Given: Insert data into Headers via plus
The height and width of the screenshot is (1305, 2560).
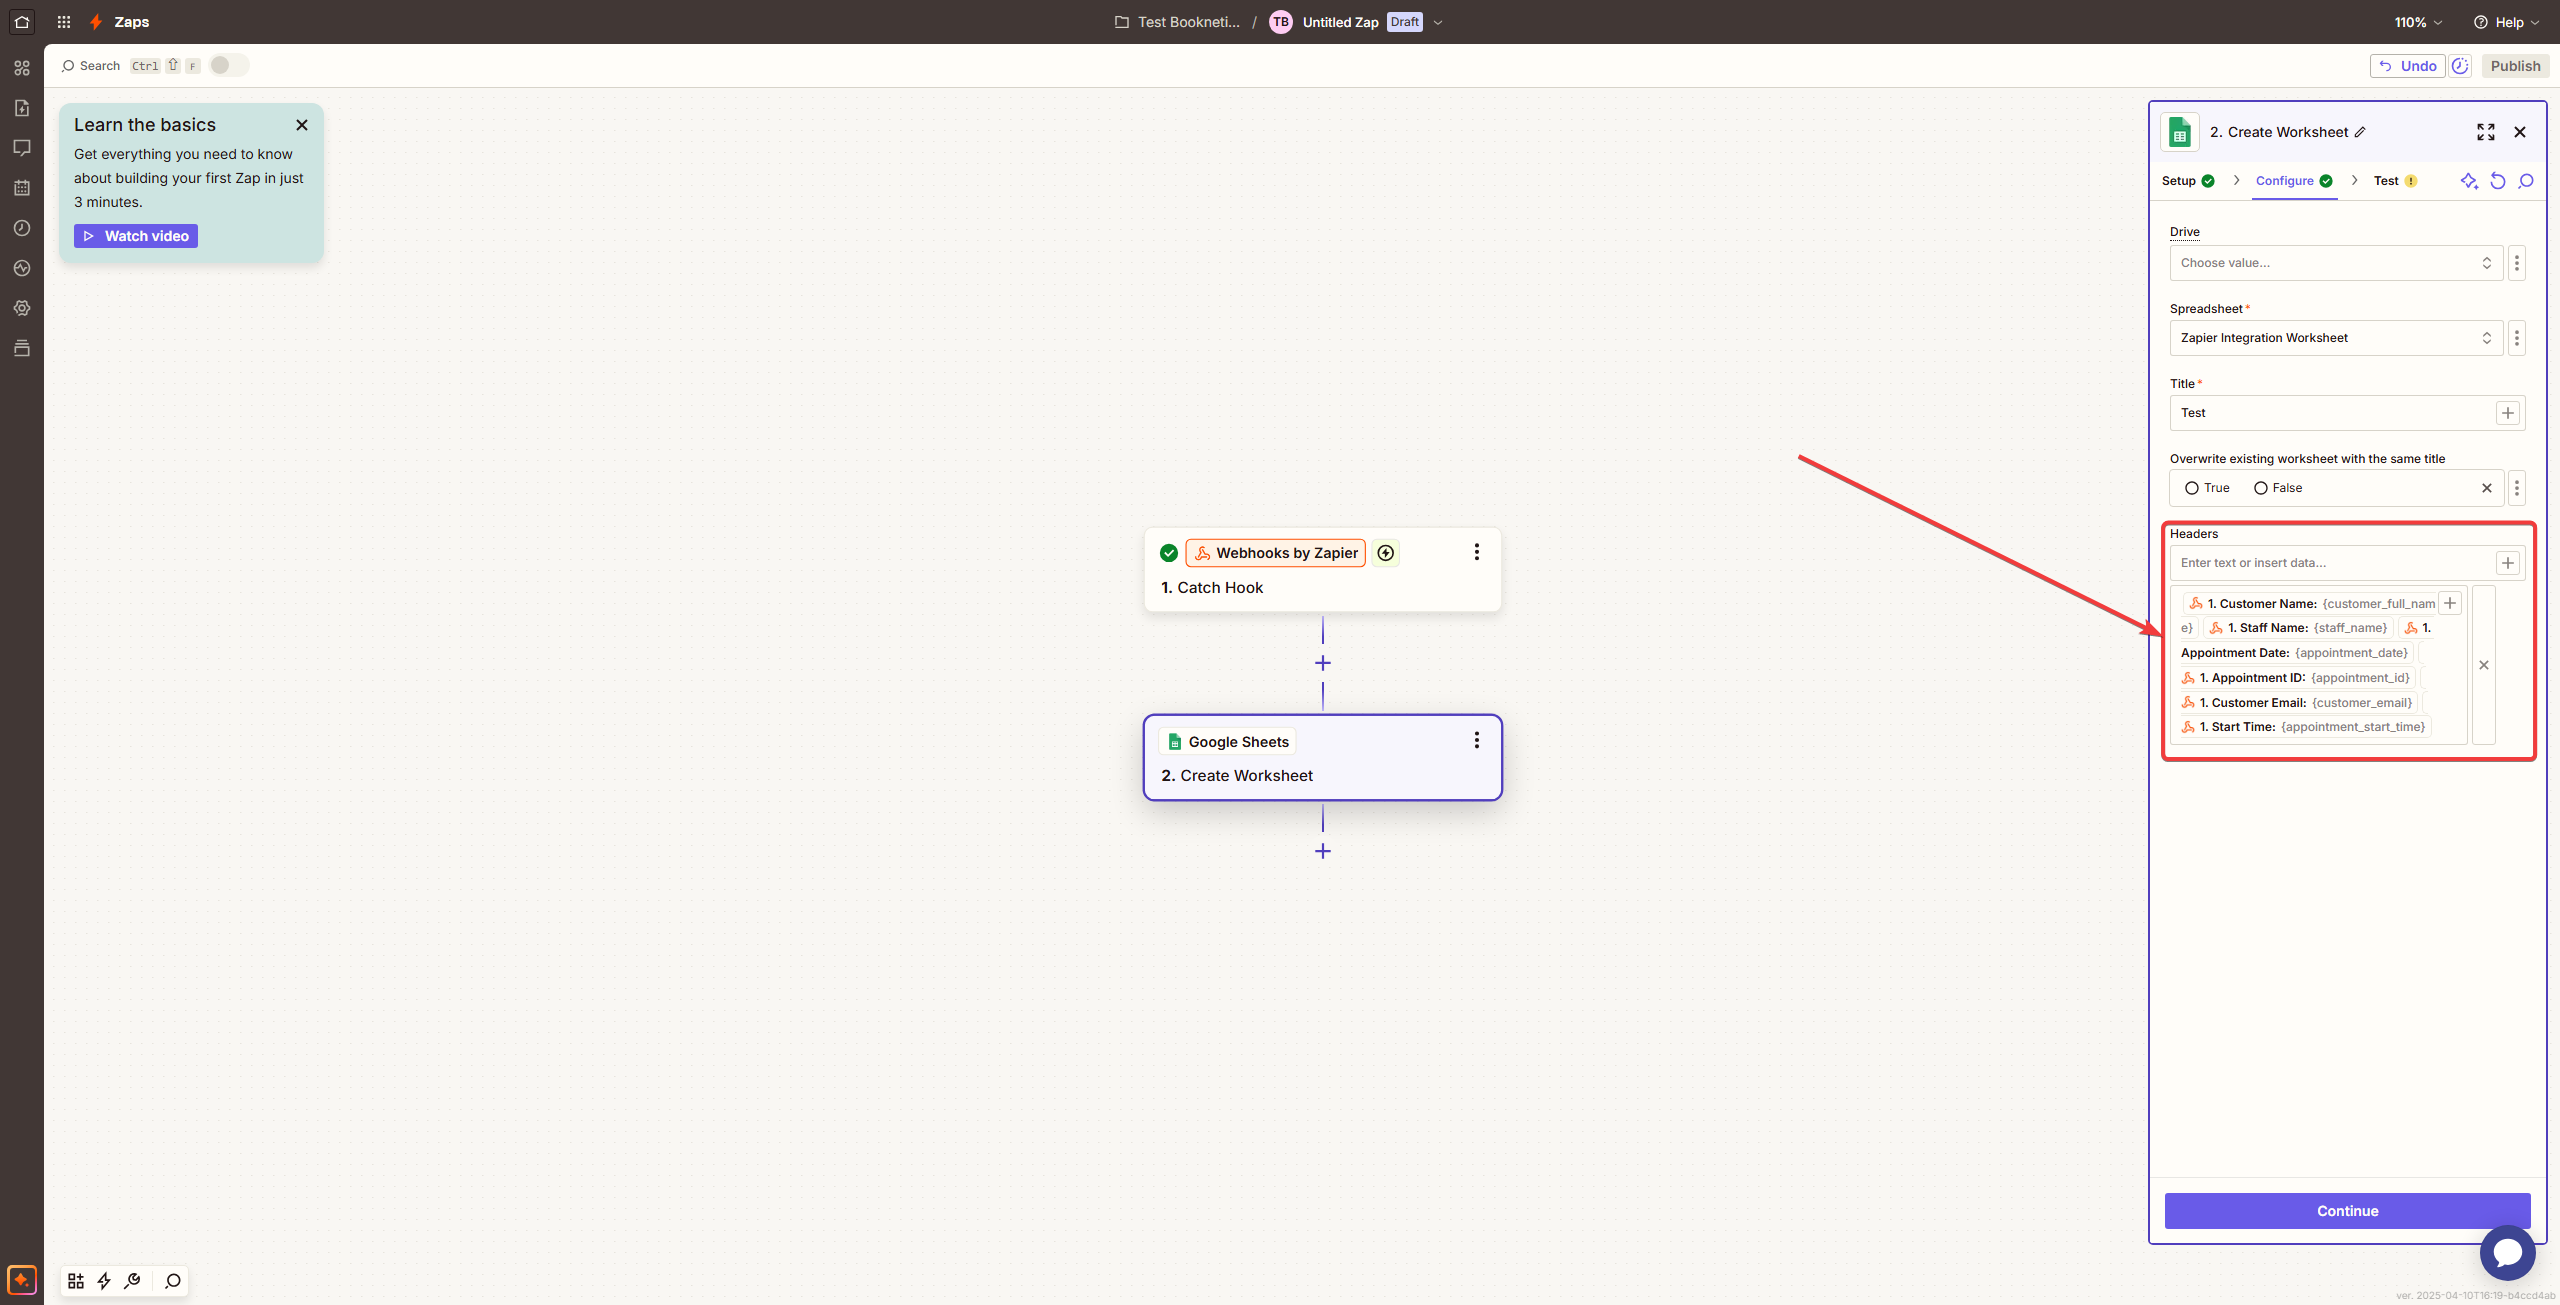Looking at the screenshot, I should [x=2508, y=563].
